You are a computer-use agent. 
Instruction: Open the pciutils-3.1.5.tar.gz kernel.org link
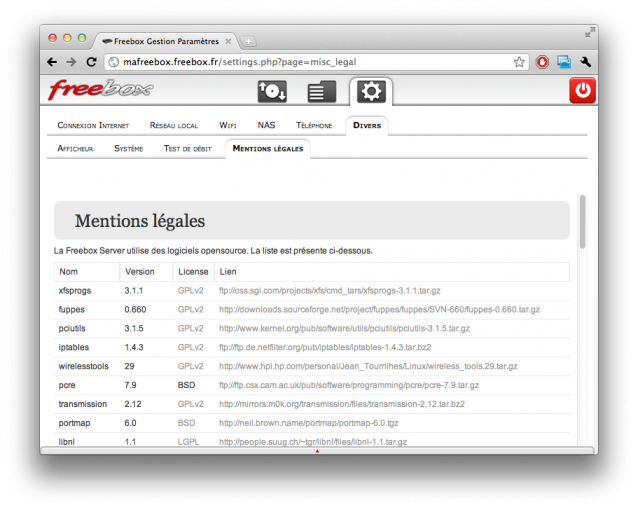[344, 328]
